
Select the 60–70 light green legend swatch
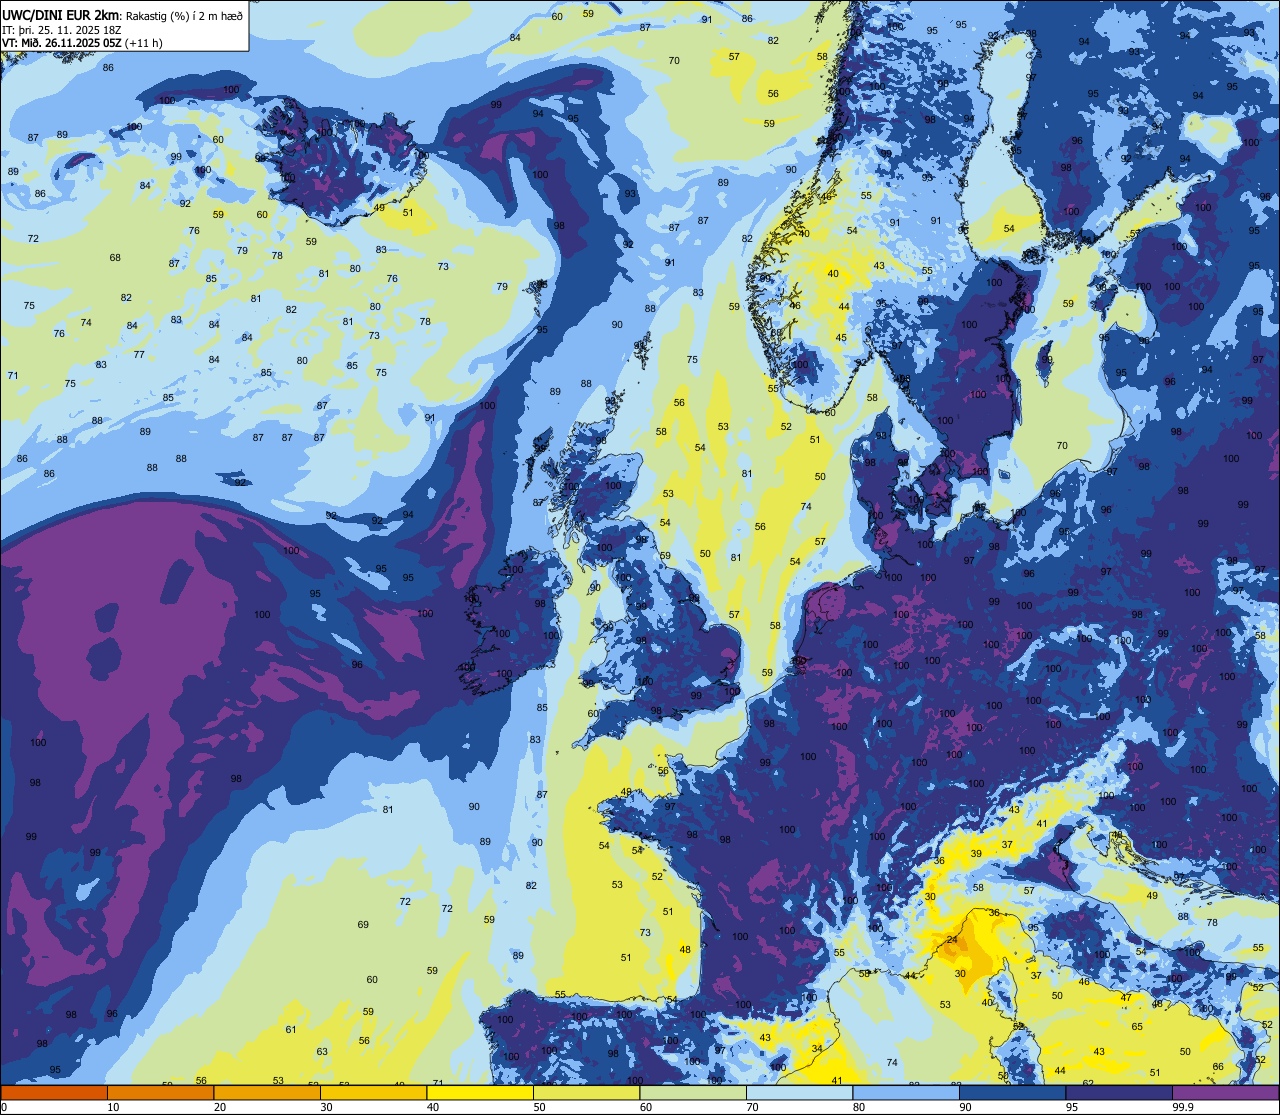point(693,1092)
